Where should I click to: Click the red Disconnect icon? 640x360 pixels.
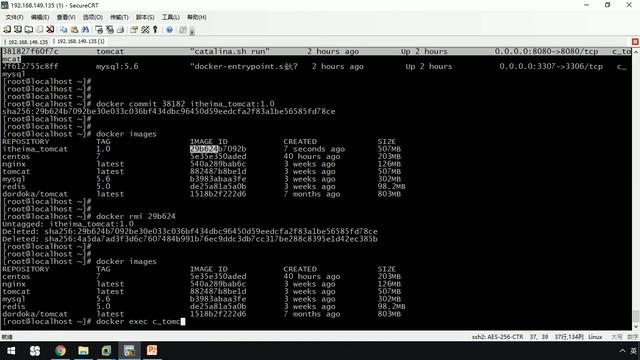pos(50,29)
